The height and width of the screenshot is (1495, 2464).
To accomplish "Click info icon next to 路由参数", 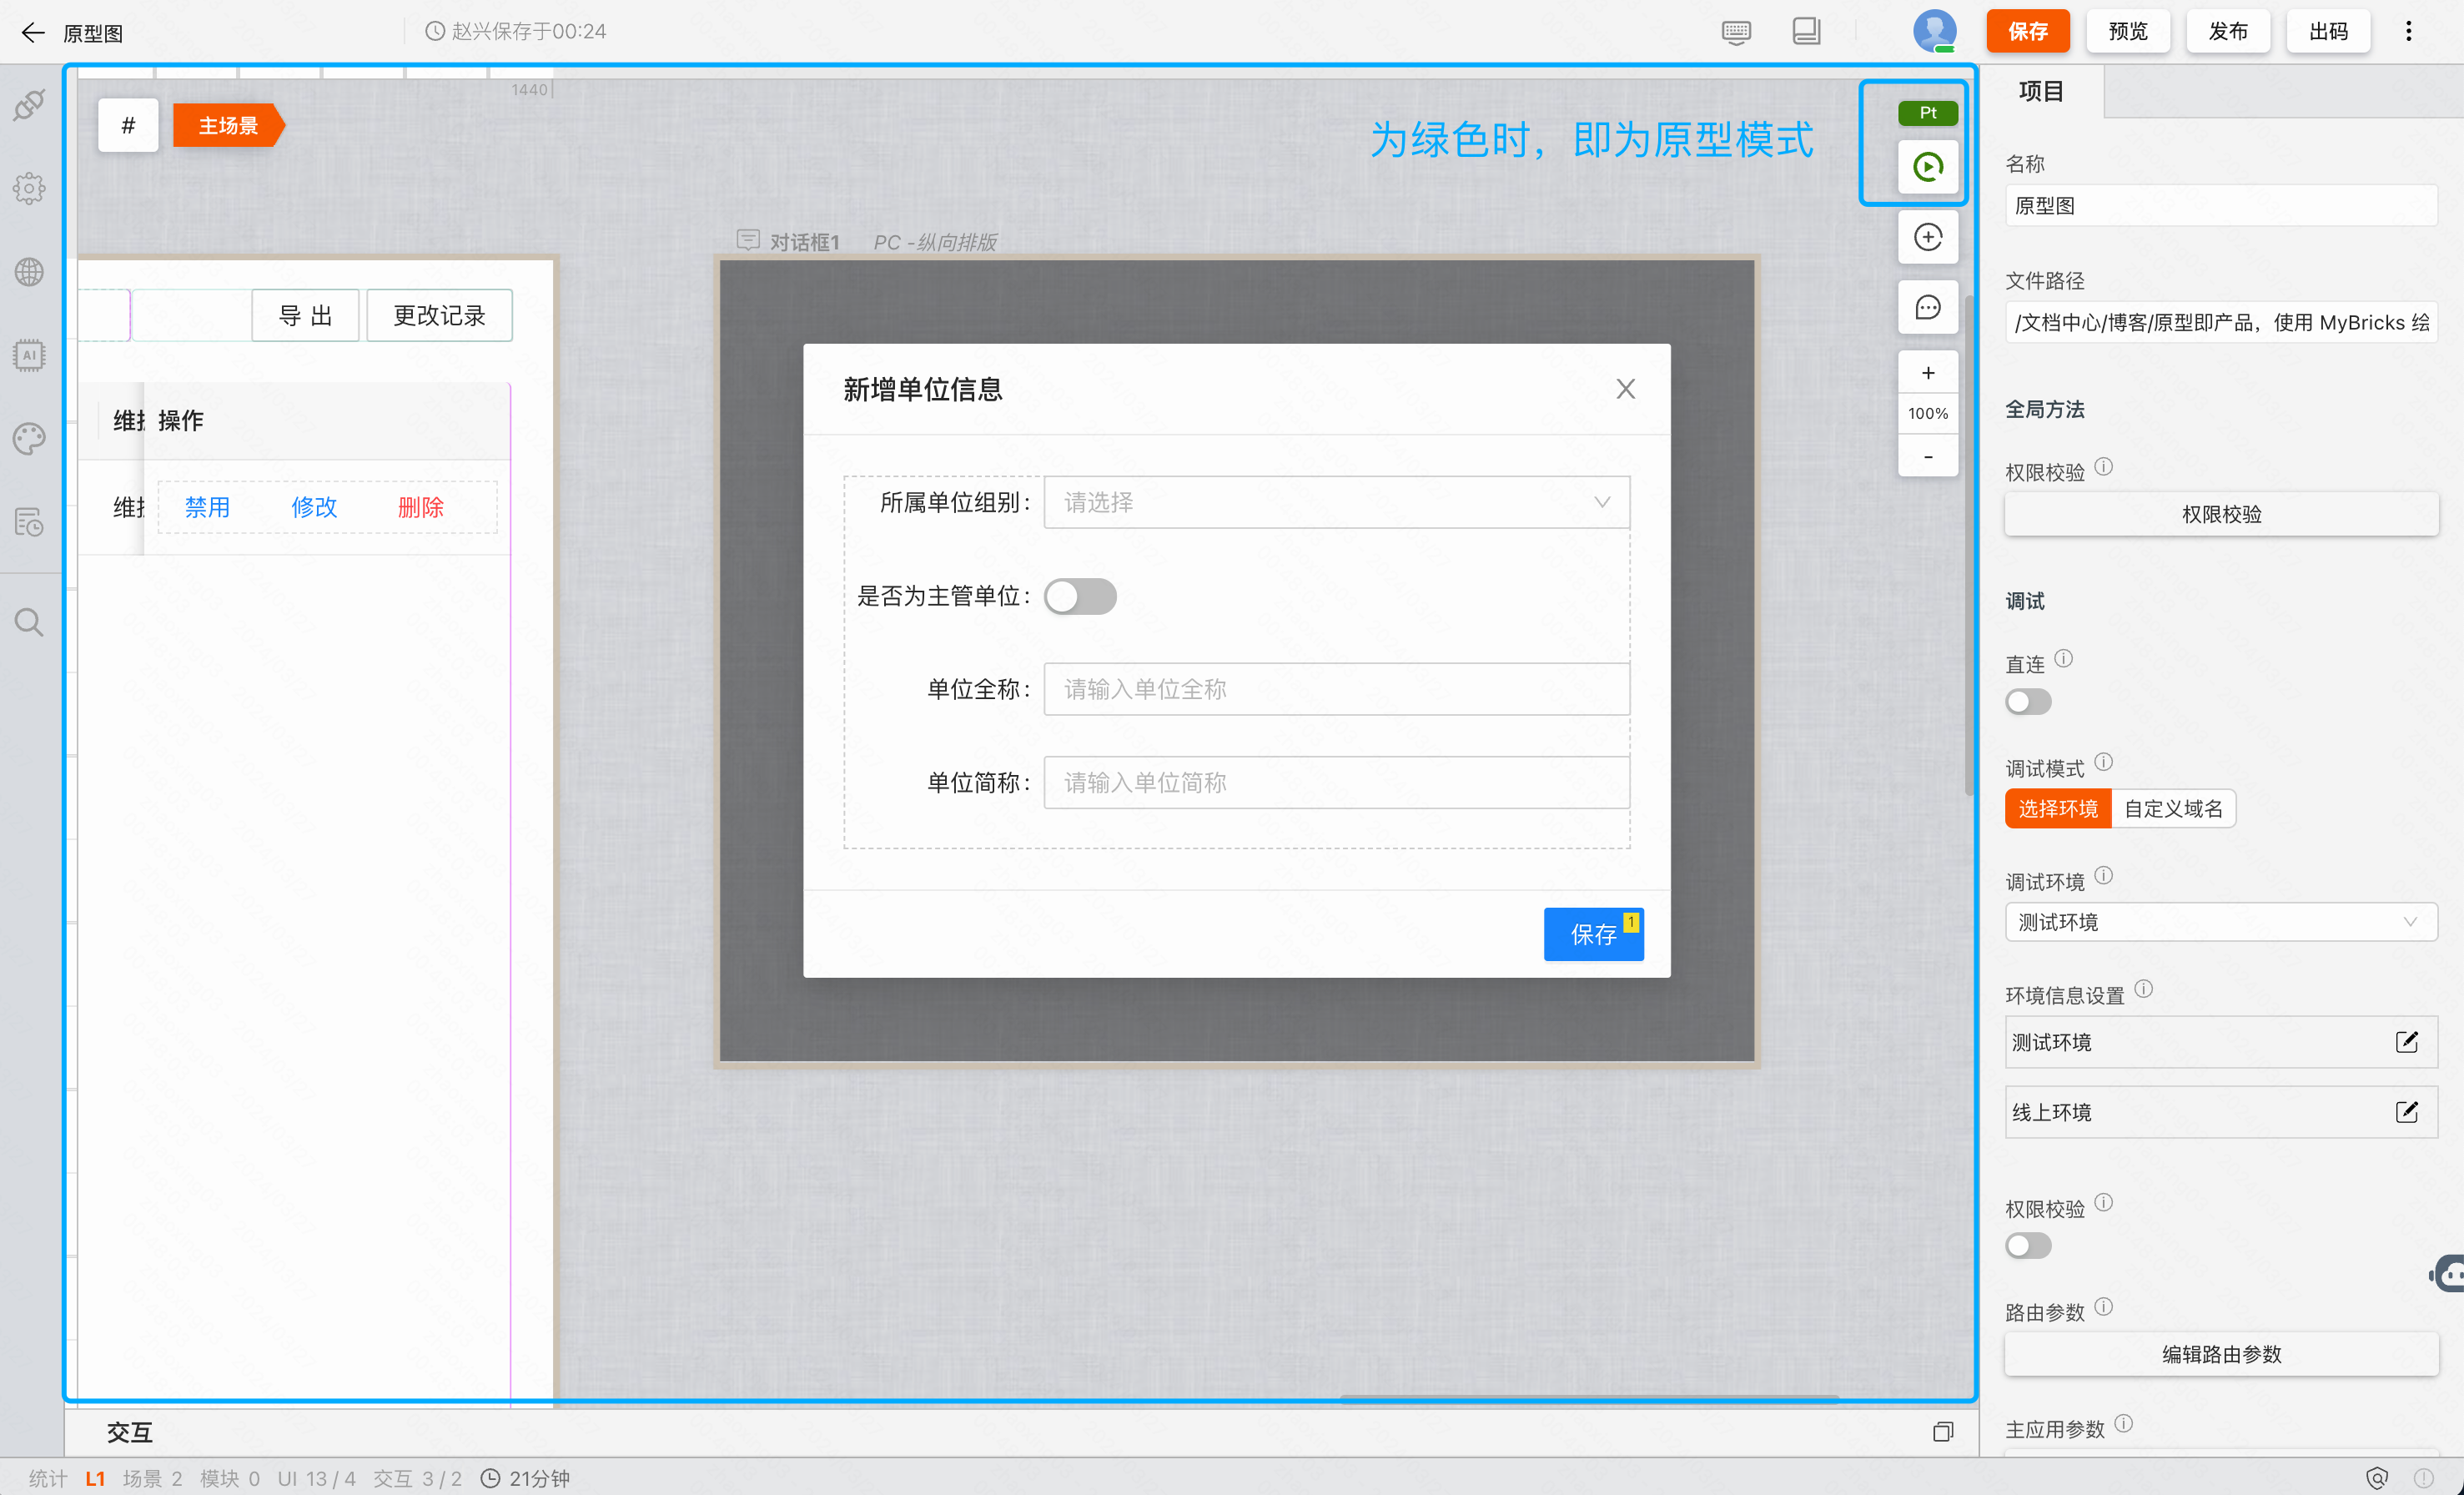I will [2103, 1306].
